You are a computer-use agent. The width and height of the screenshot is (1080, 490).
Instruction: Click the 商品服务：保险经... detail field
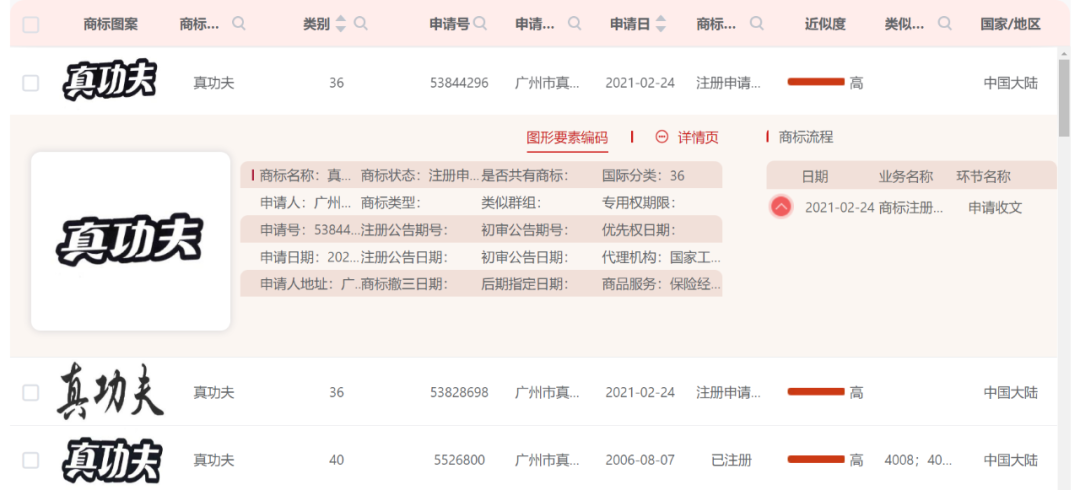[662, 284]
